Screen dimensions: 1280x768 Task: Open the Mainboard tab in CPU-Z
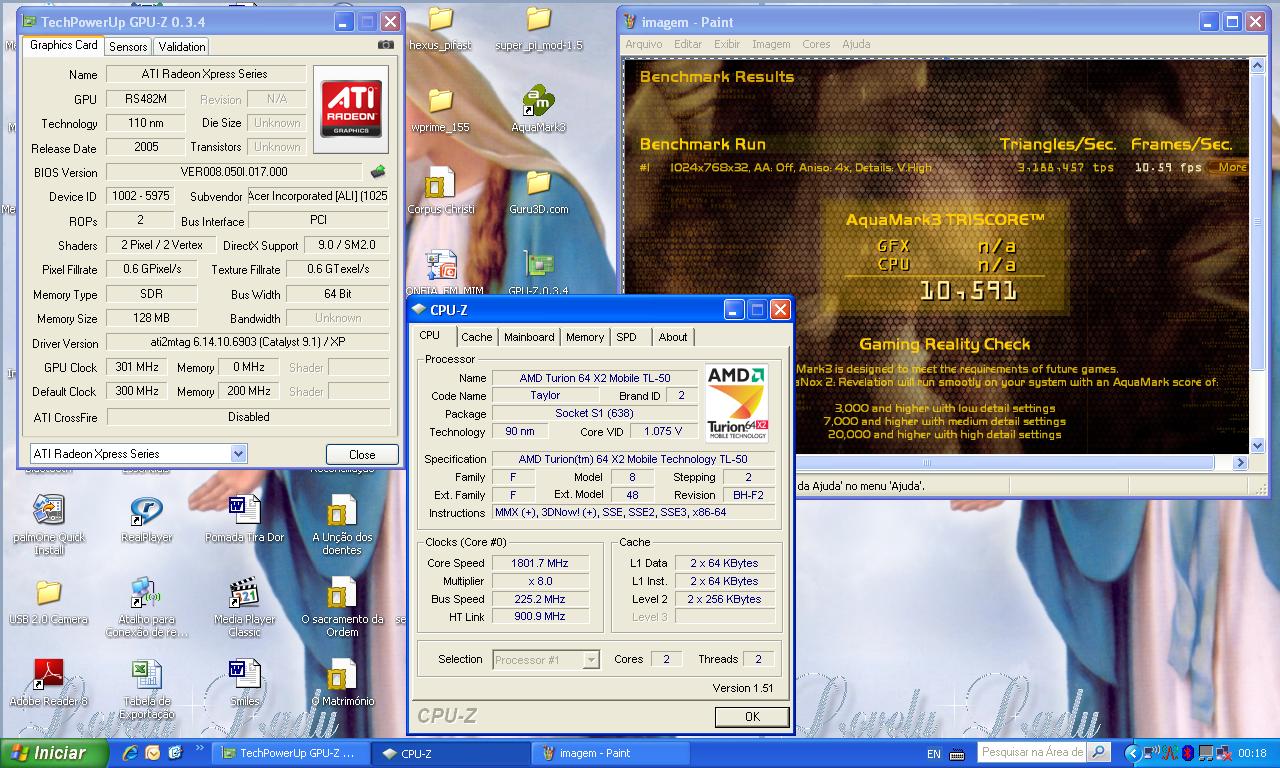529,337
